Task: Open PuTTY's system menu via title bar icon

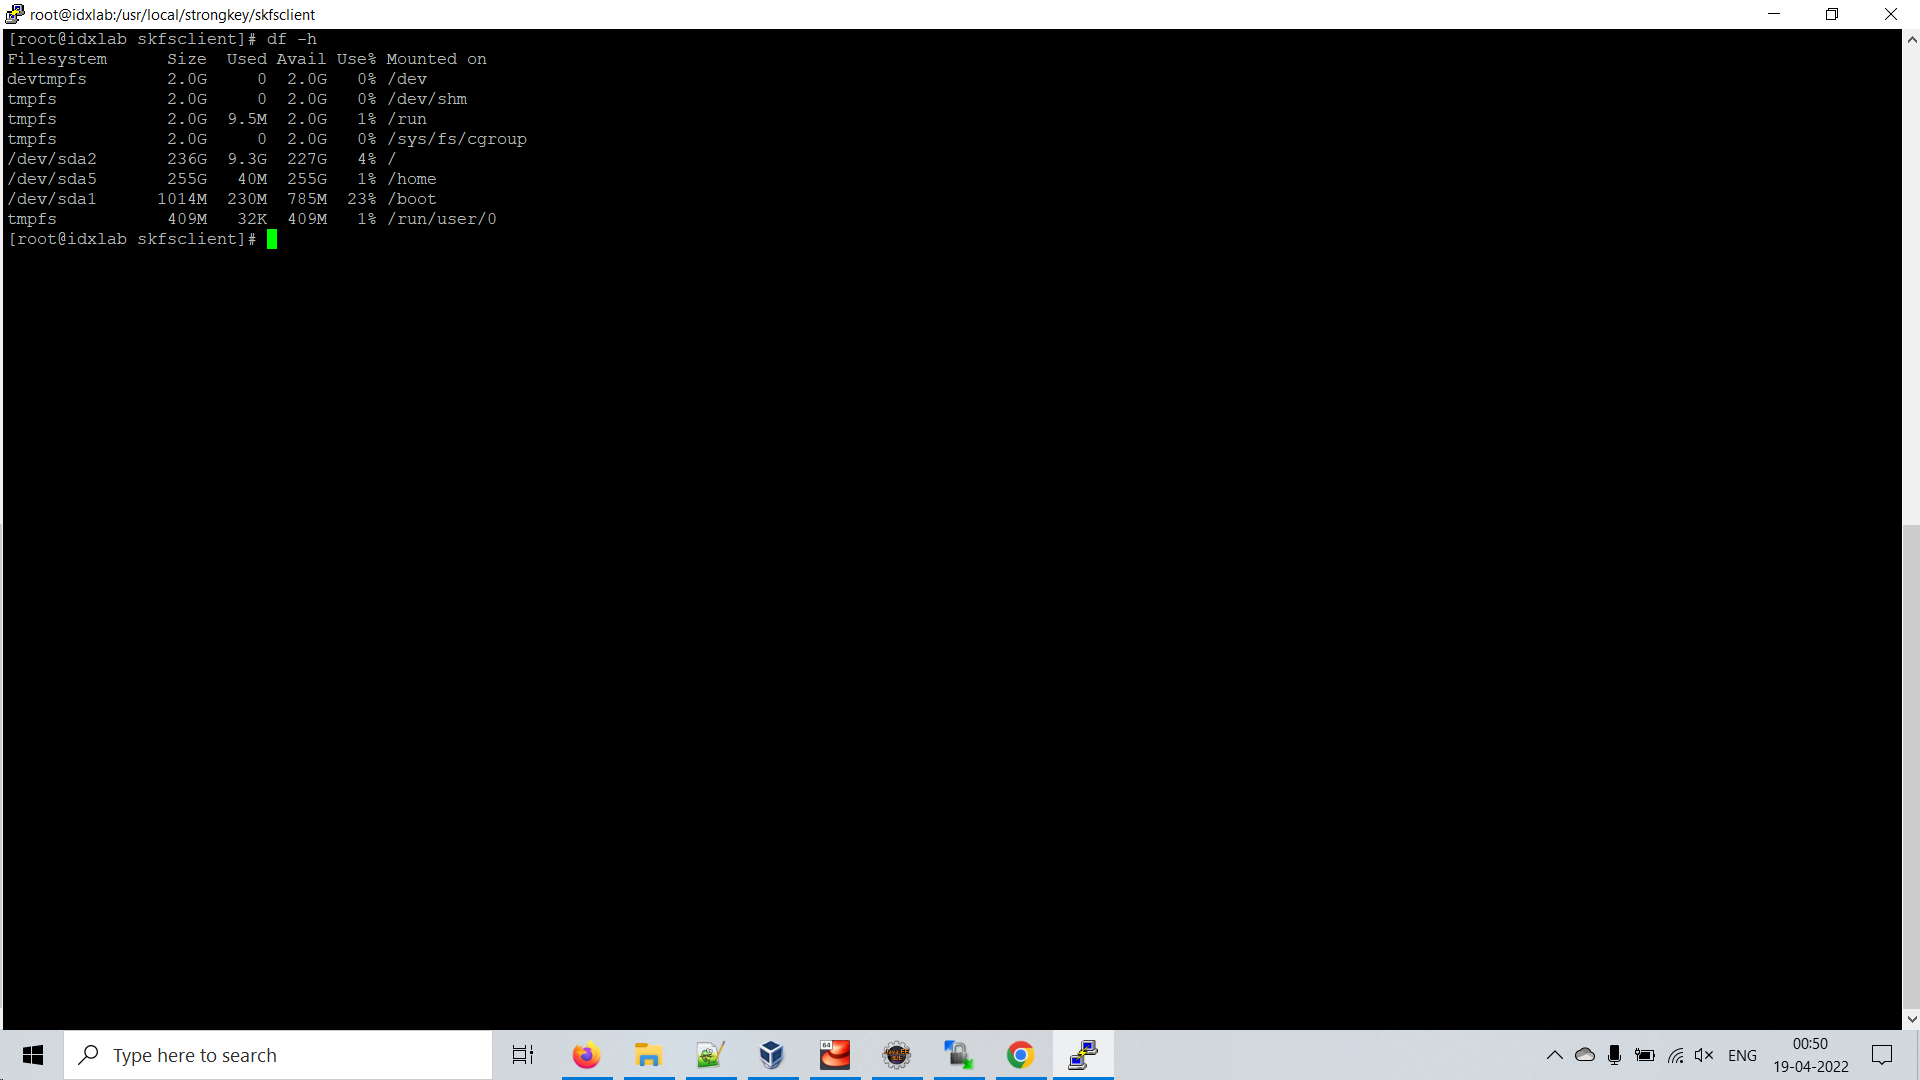Action: click(14, 14)
